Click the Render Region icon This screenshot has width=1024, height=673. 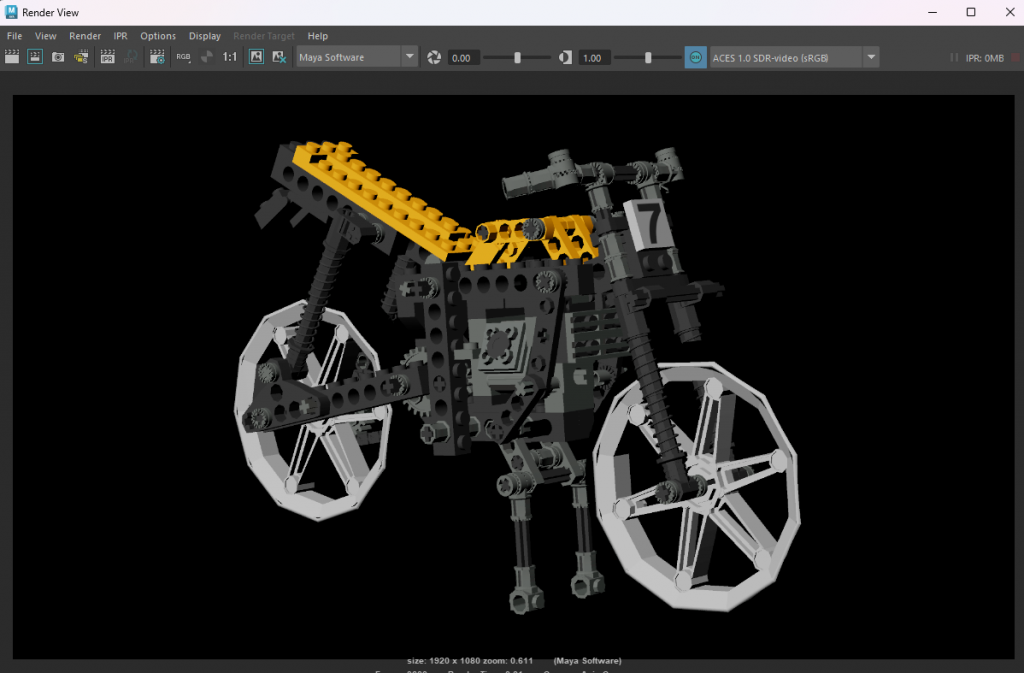pos(35,58)
